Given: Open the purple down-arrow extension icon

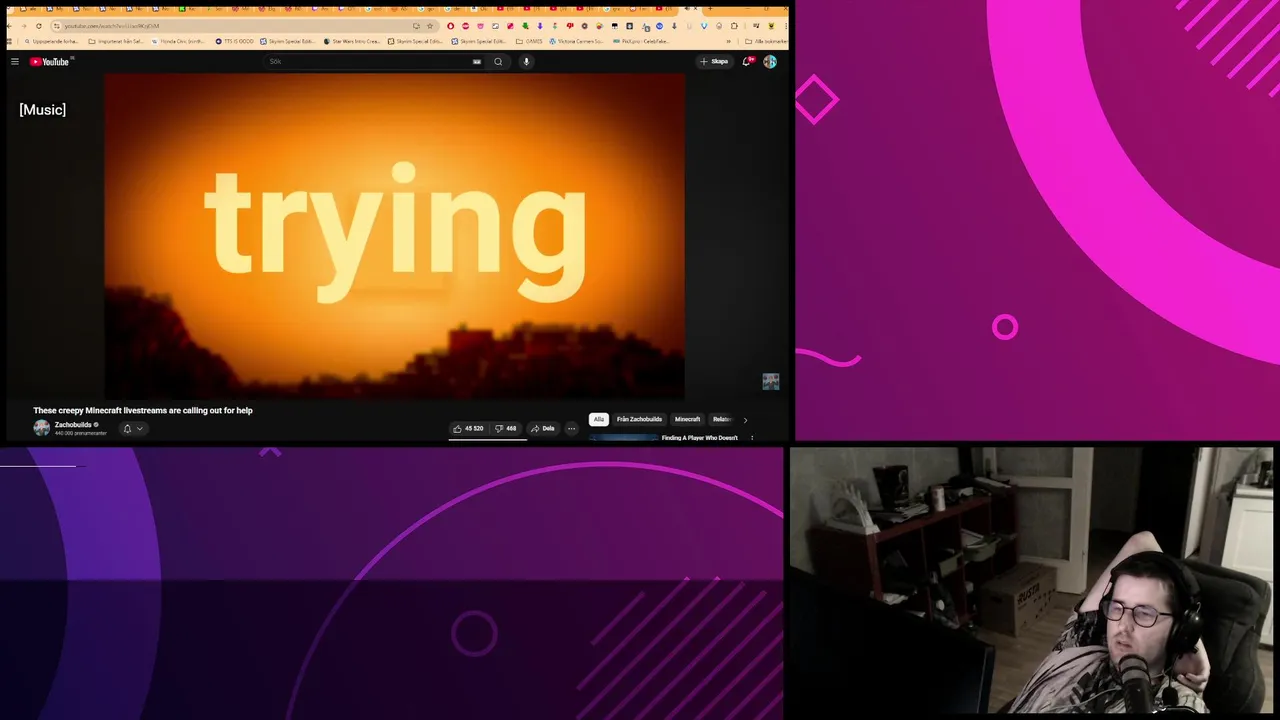Looking at the screenshot, I should tap(540, 26).
